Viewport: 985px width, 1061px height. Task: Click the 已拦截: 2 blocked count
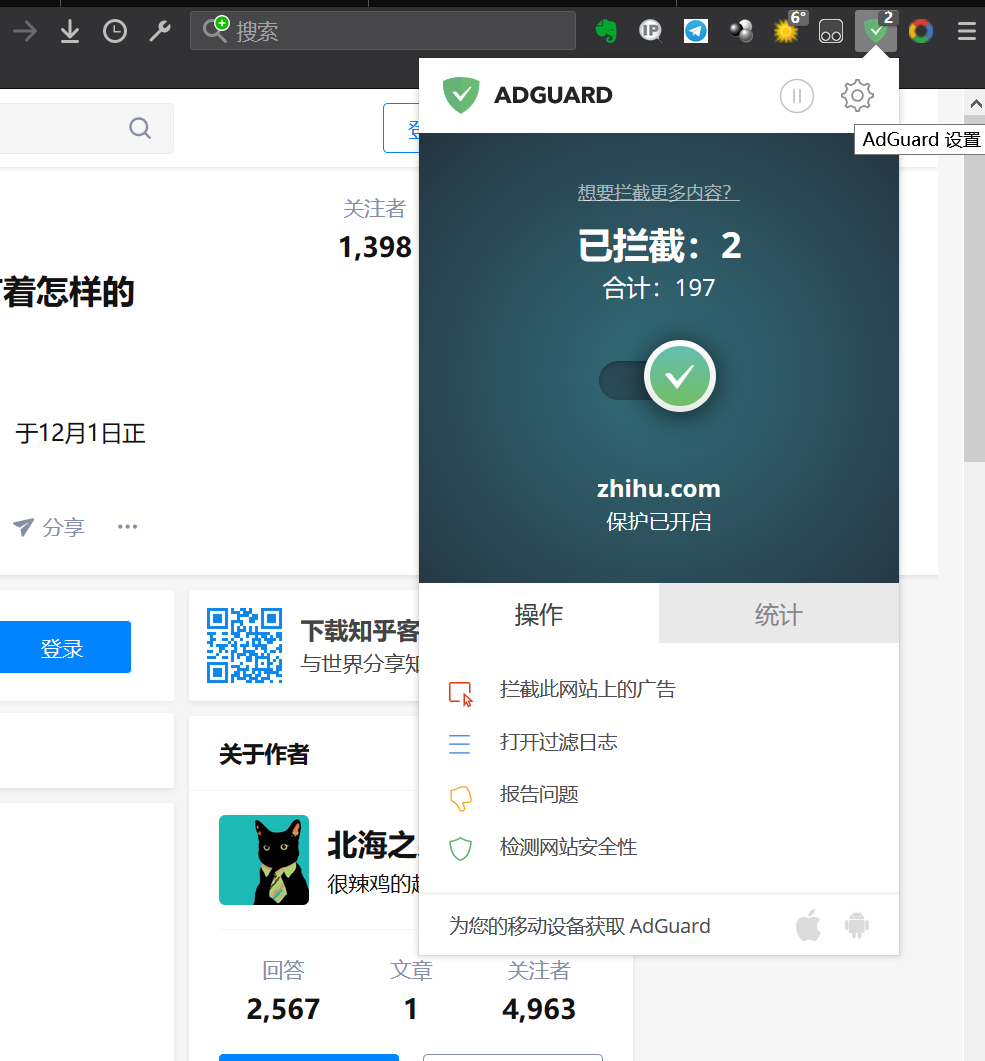(x=659, y=245)
